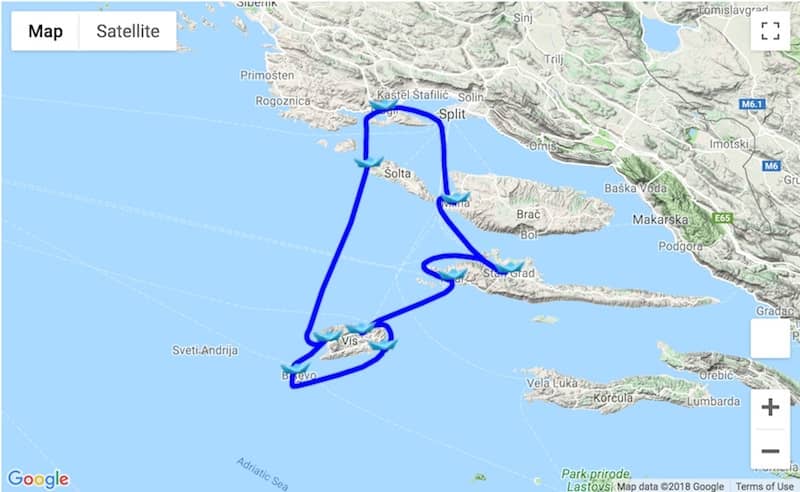This screenshot has height=492, width=800.
Task: Click the blank white Street View control box
Action: click(x=770, y=338)
